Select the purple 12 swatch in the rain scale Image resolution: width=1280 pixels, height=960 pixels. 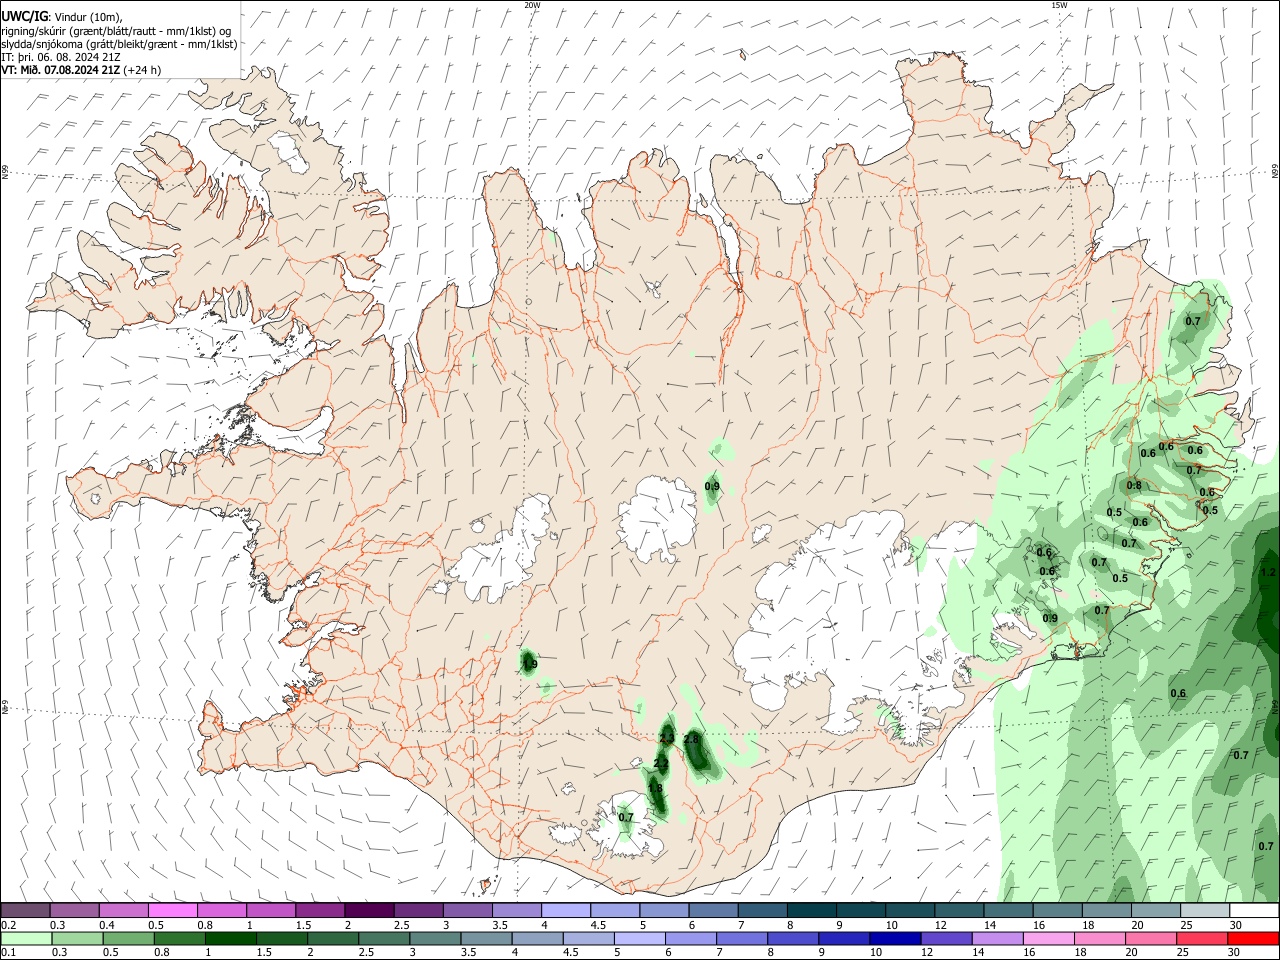click(947, 938)
